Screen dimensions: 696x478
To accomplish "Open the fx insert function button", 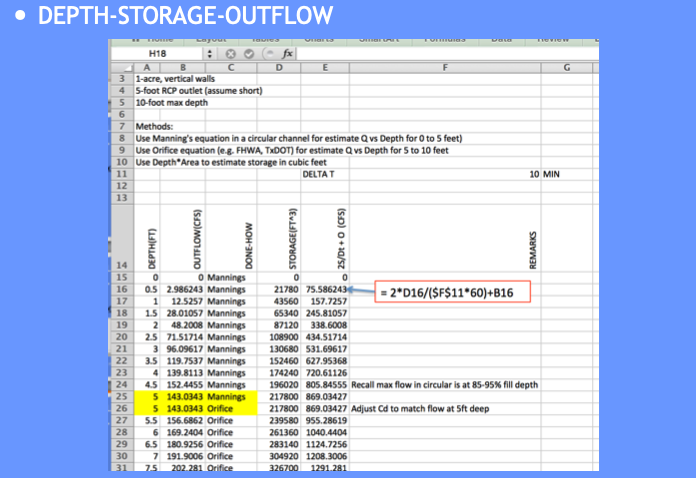I will click(x=287, y=54).
